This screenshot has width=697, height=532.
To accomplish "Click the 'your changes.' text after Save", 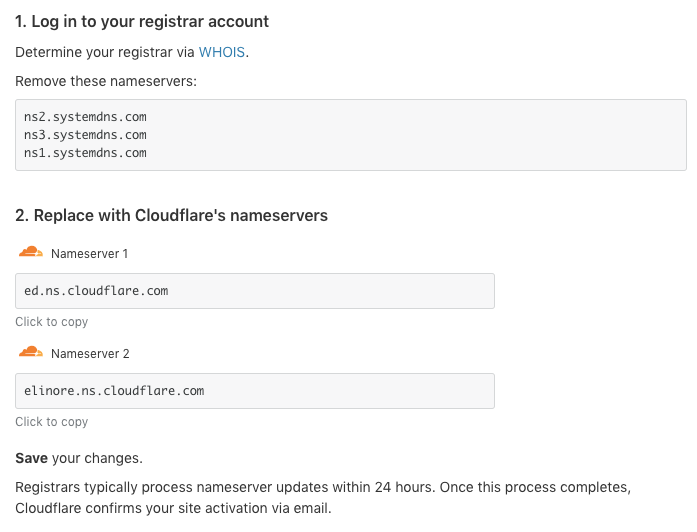I will point(97,459).
